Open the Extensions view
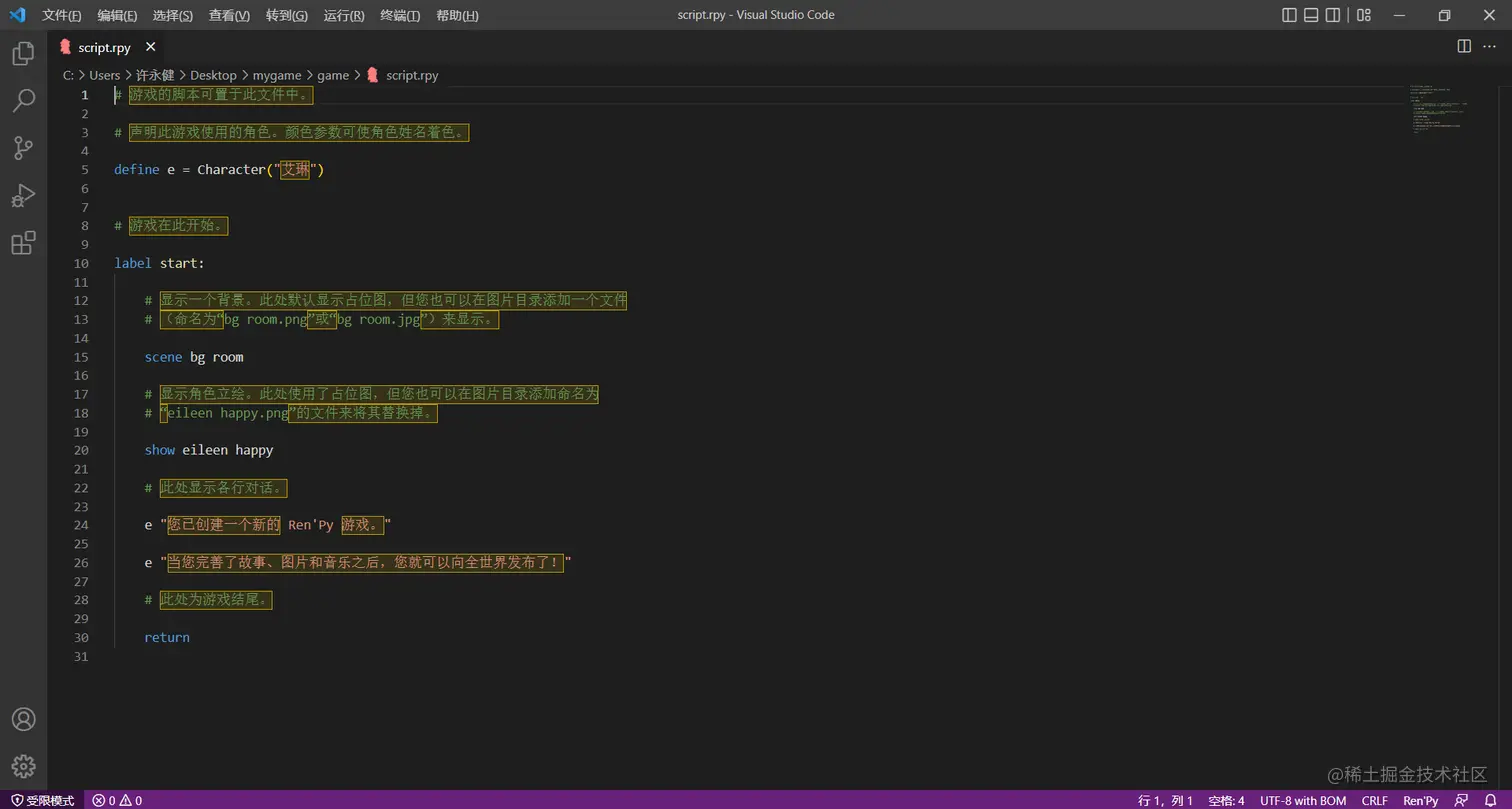 pyautogui.click(x=23, y=243)
